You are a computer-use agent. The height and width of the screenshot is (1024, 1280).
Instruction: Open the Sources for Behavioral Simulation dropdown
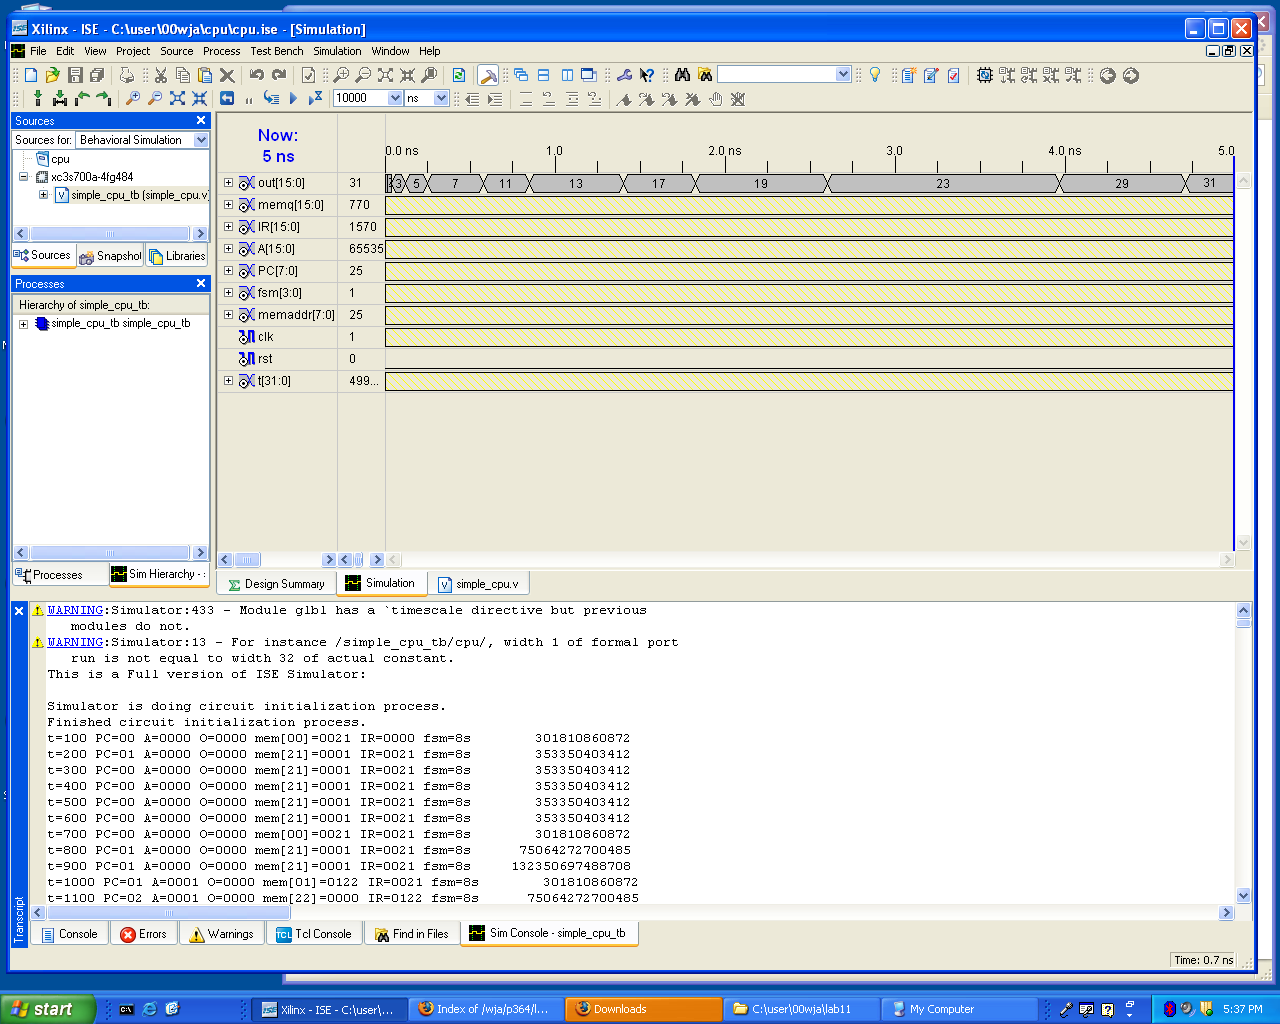coord(201,140)
